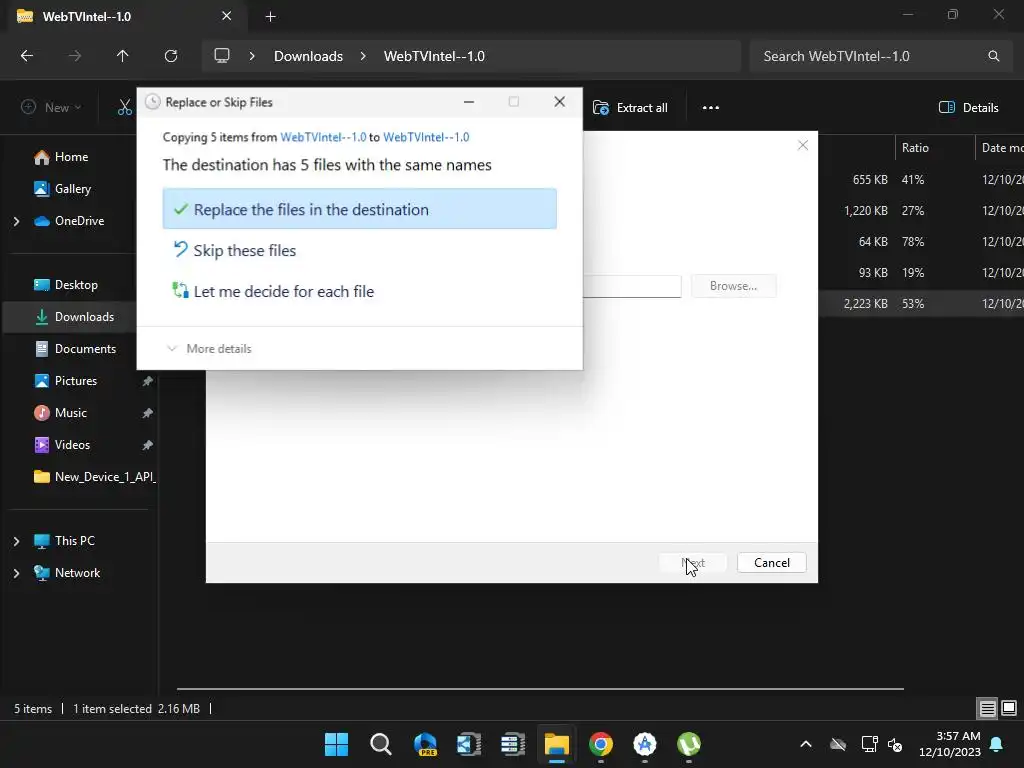The image size is (1024, 768).
Task: Choose Skip these files
Action: click(359, 250)
